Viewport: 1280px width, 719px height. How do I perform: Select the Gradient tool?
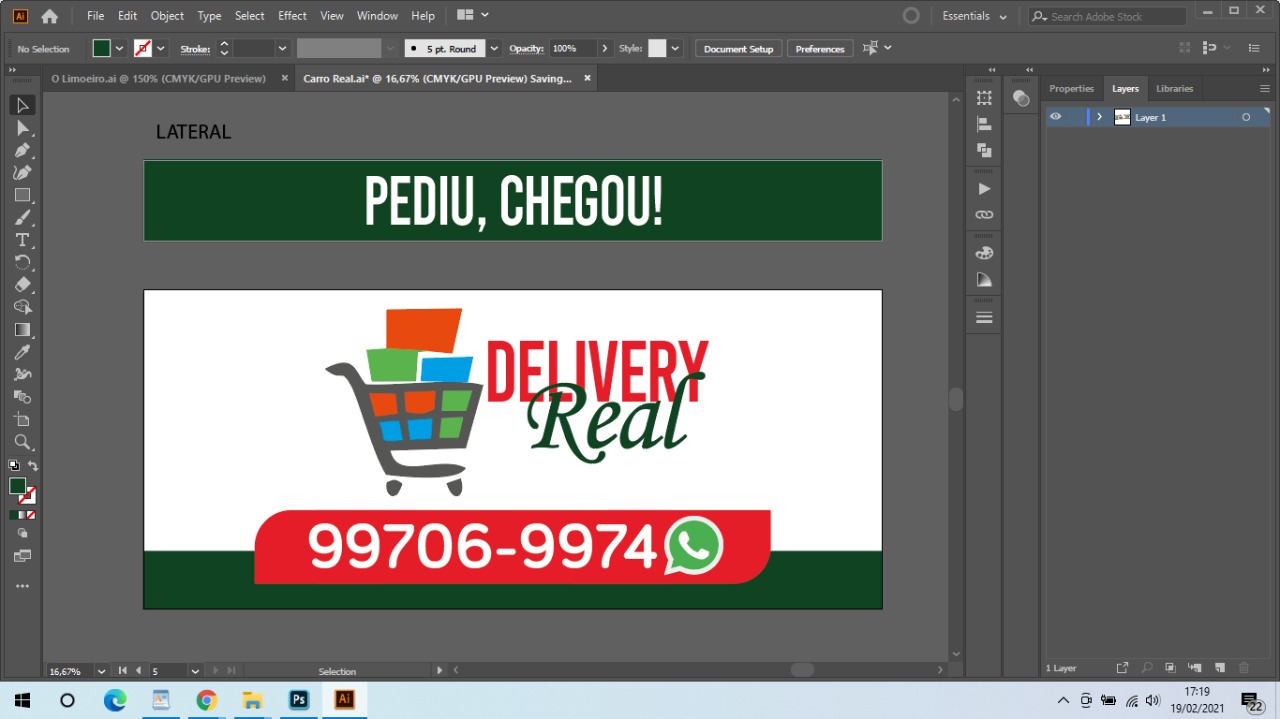[x=22, y=330]
